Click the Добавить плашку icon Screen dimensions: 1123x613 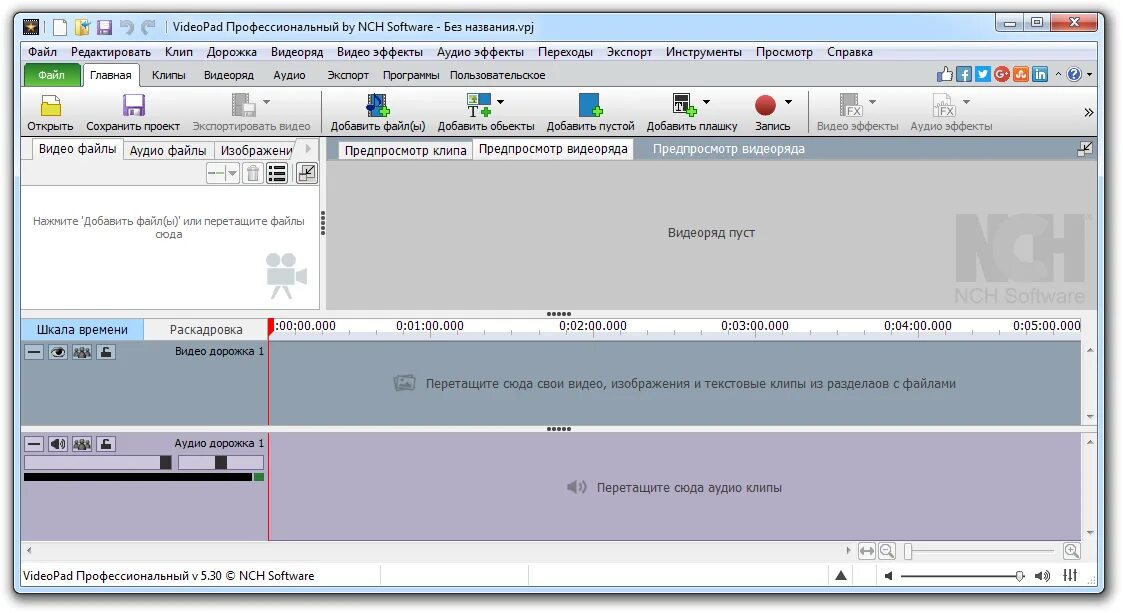coord(684,105)
